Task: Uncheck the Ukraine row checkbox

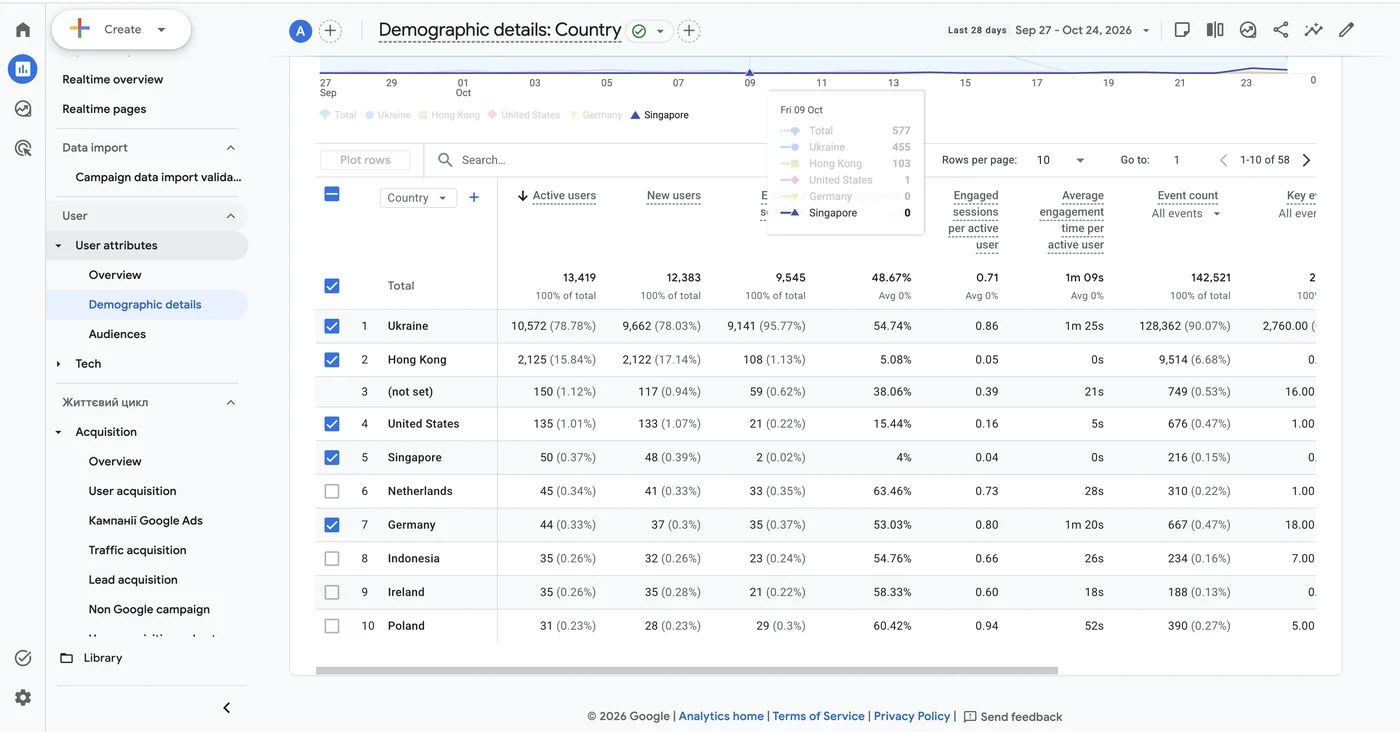Action: pyautogui.click(x=332, y=326)
